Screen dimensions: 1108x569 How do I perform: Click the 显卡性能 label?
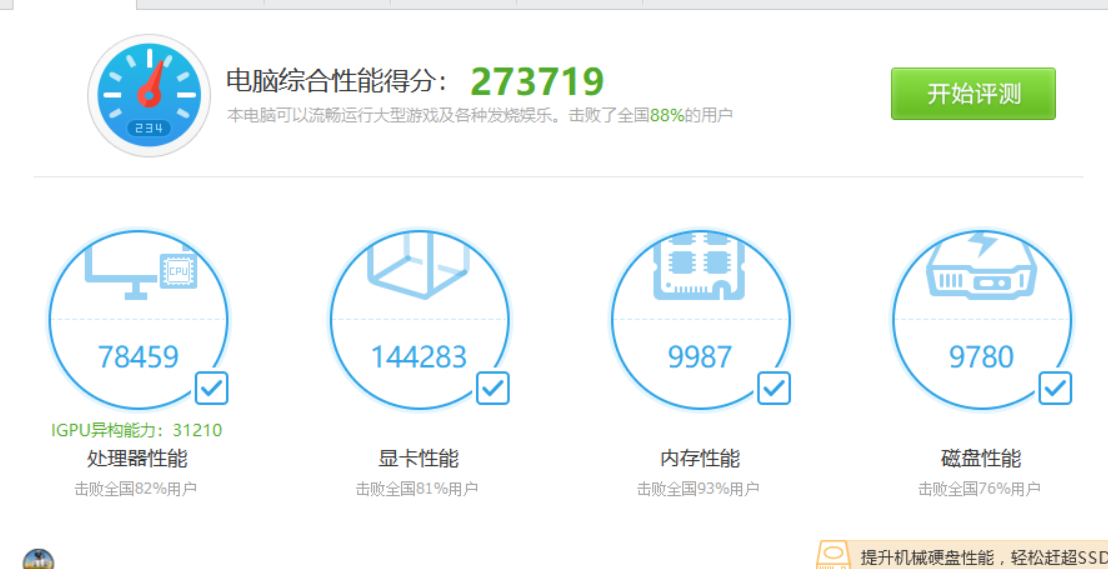click(x=418, y=459)
